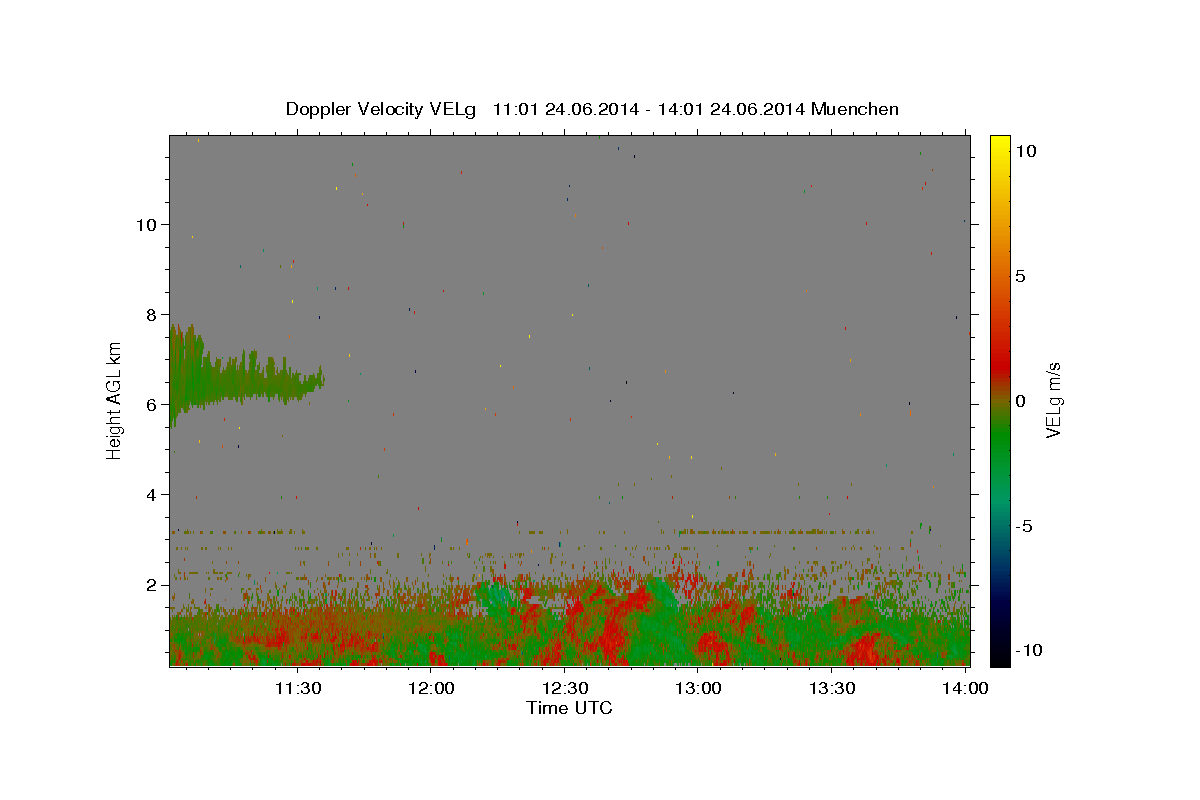Select the 12:00 time tick label
This screenshot has height=800, width=1200.
click(x=431, y=688)
